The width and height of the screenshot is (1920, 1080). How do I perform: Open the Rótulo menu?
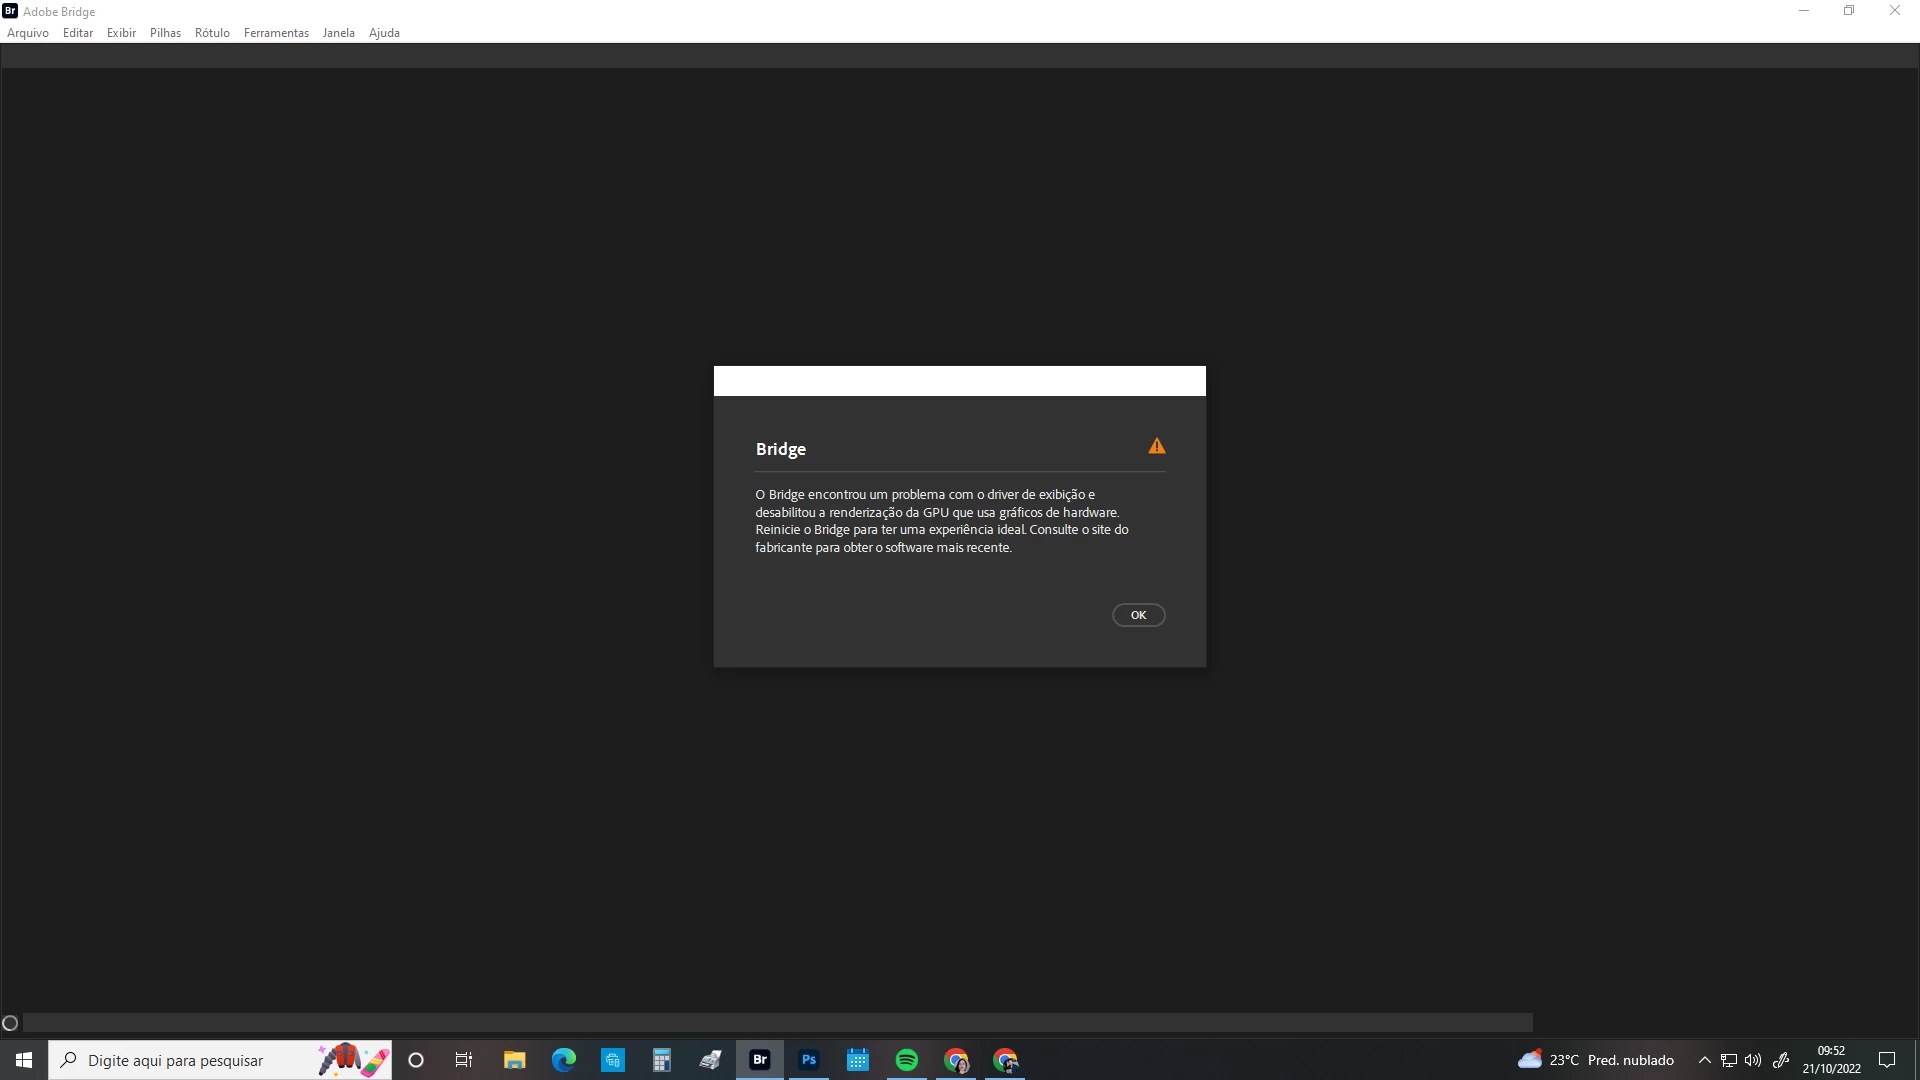pos(212,33)
